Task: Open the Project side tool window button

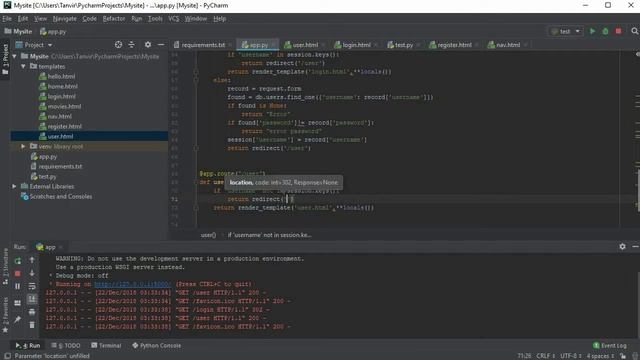Action: point(5,60)
